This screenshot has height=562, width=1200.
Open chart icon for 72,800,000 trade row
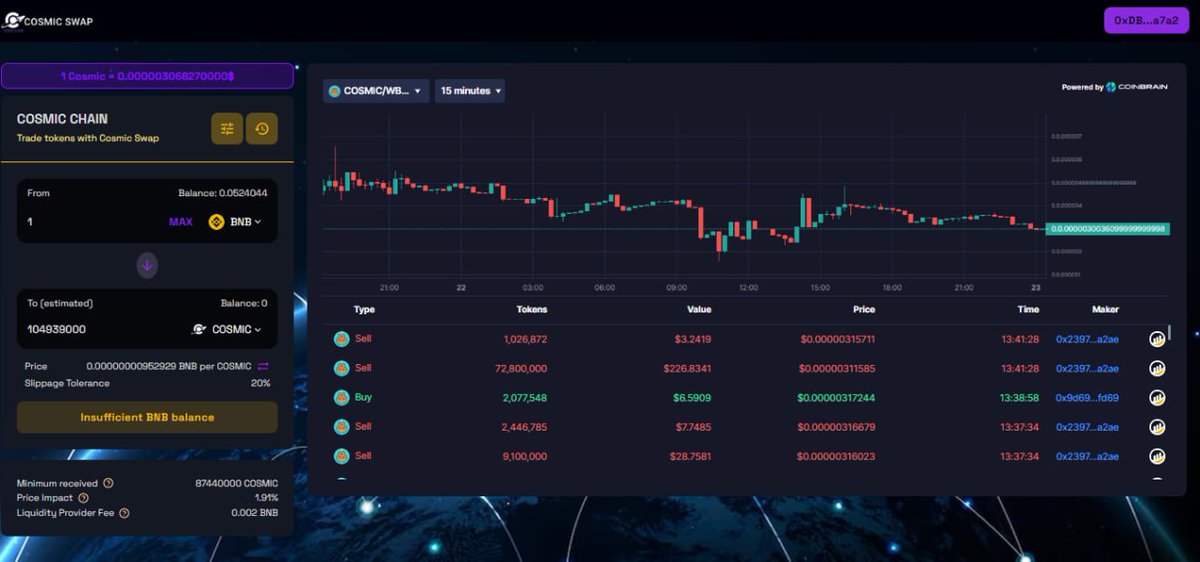coord(1157,369)
